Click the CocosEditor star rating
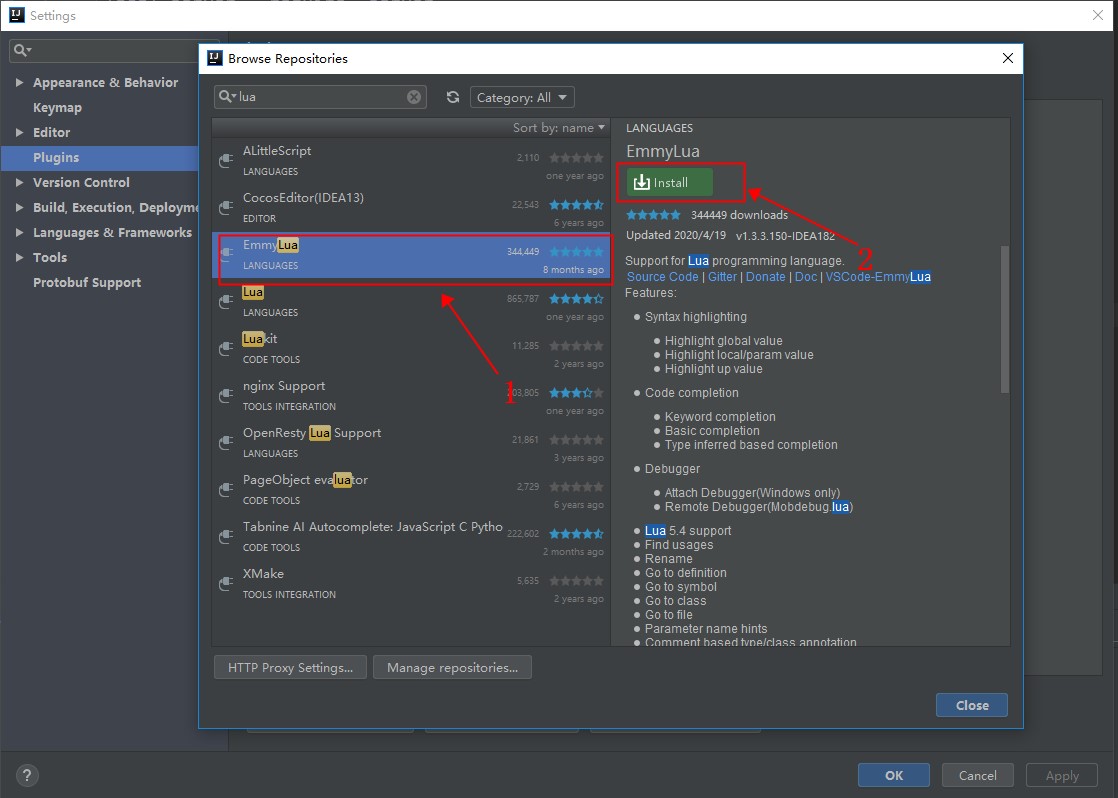1118x798 pixels. pyautogui.click(x=576, y=205)
